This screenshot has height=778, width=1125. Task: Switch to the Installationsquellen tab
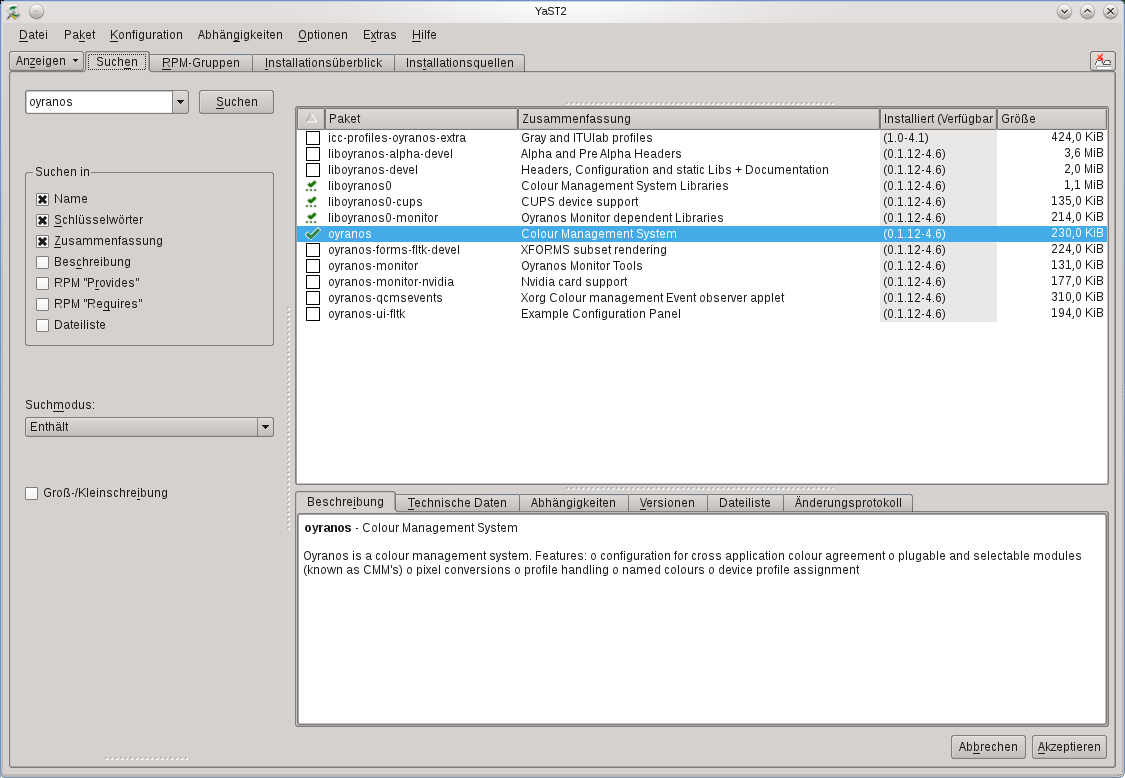click(x=460, y=63)
